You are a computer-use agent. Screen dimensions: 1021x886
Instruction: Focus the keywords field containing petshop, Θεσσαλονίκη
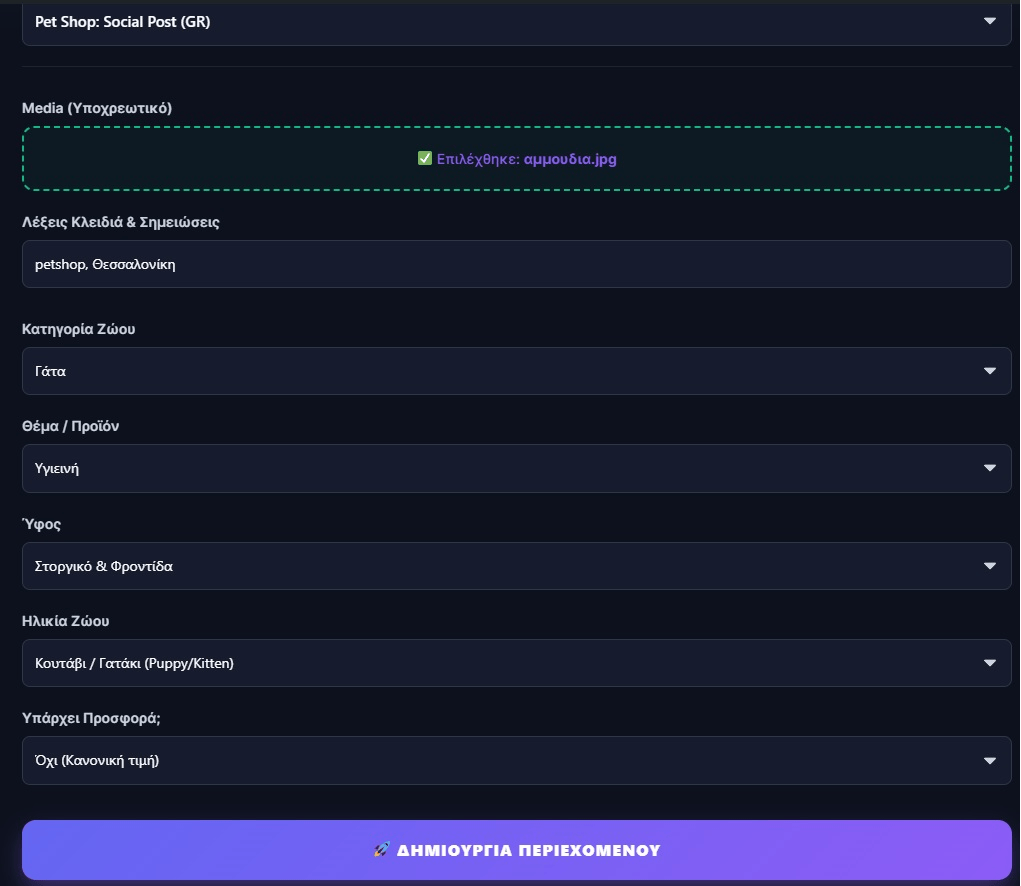click(516, 264)
